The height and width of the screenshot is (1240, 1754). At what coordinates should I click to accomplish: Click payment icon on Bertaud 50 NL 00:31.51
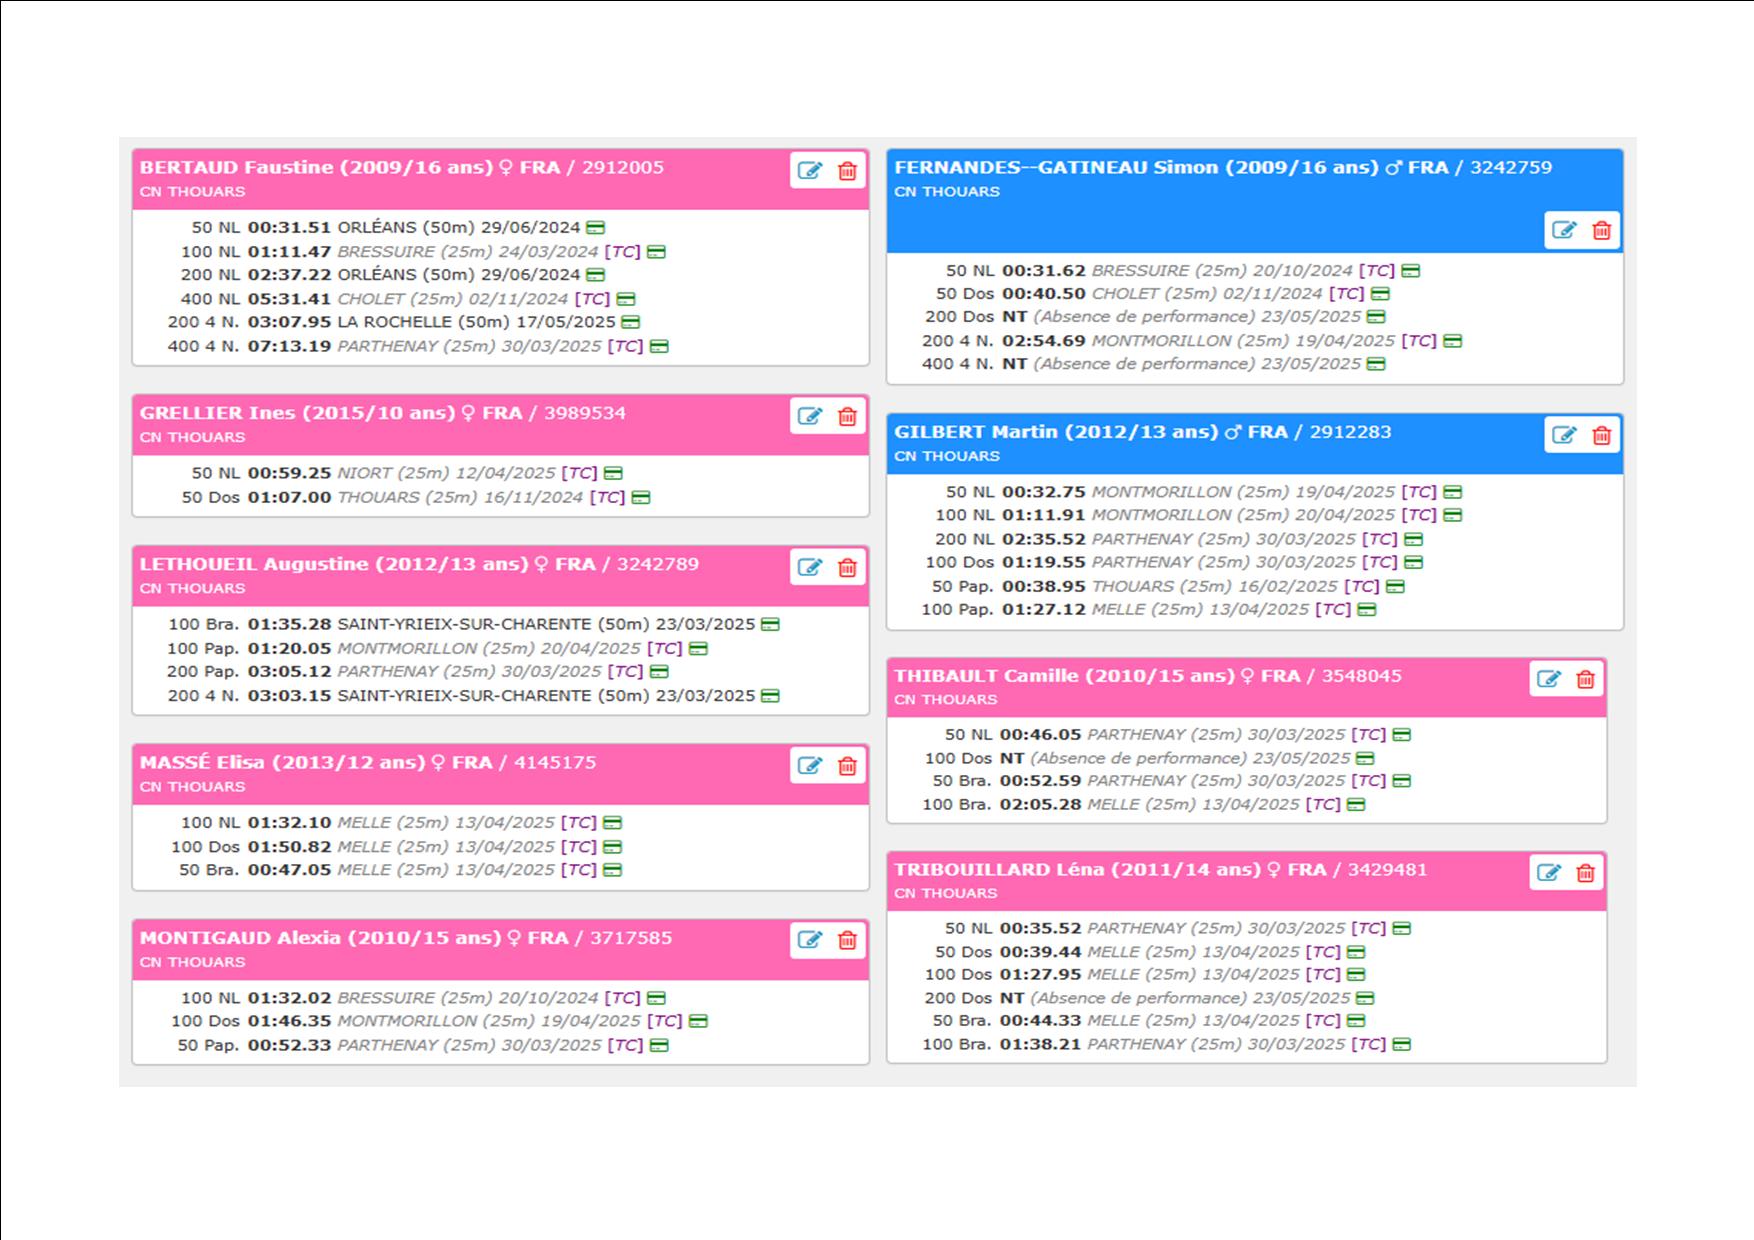tap(595, 228)
